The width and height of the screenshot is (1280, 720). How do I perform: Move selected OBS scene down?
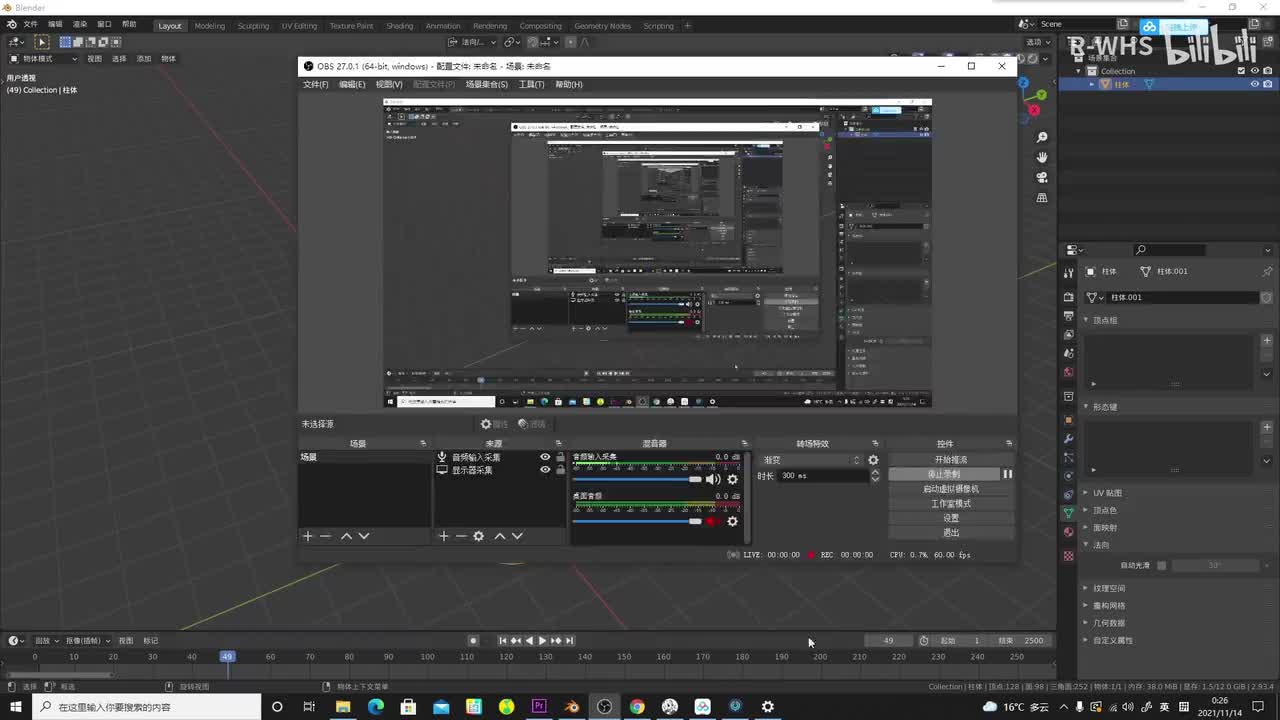[364, 536]
